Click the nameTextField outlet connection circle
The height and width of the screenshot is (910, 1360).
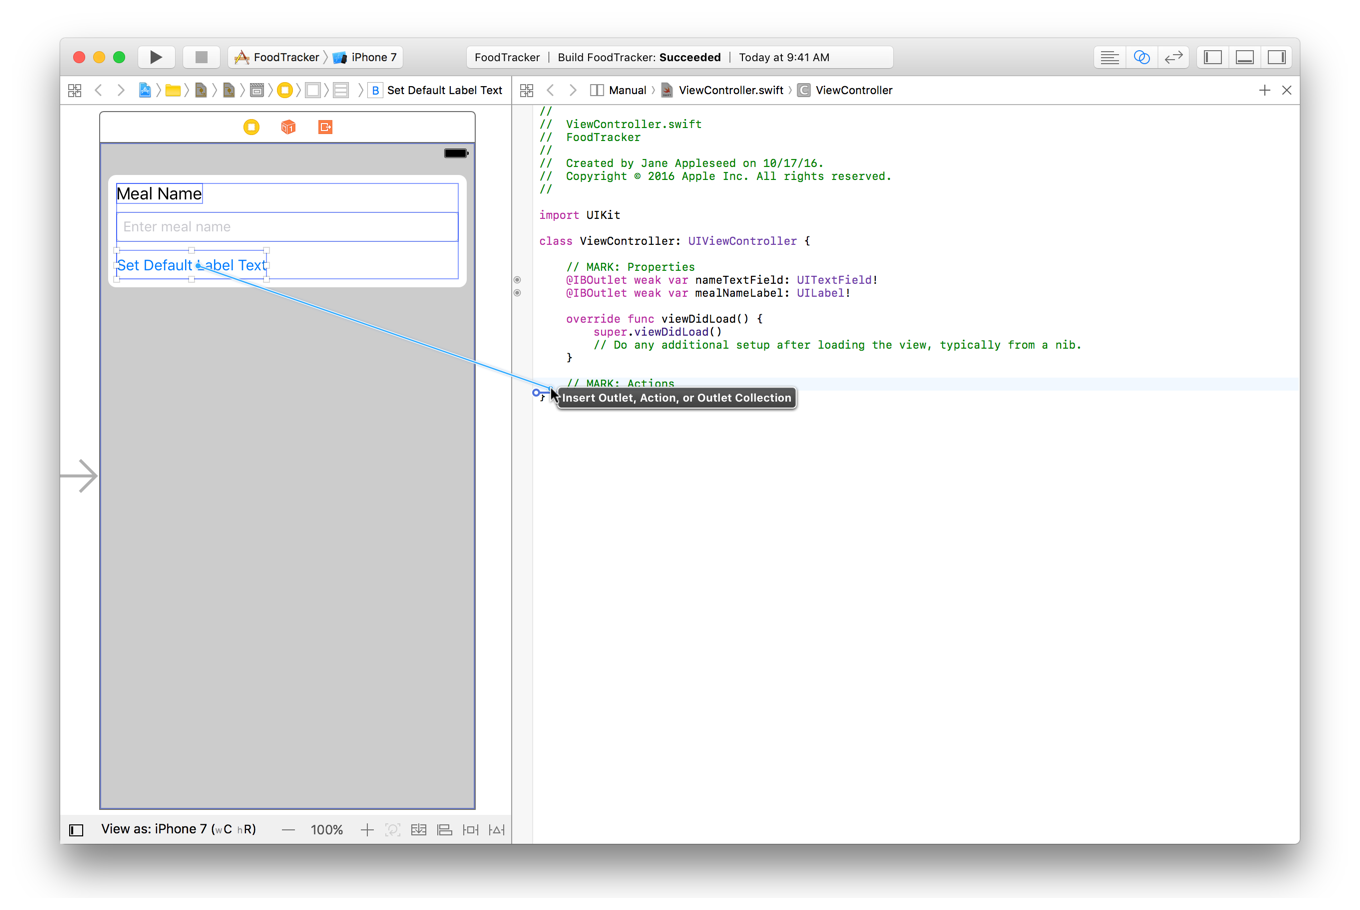pyautogui.click(x=517, y=280)
